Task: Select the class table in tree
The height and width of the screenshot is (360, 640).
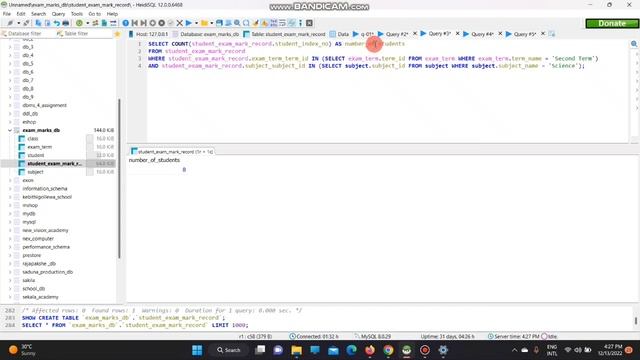Action: (33, 139)
